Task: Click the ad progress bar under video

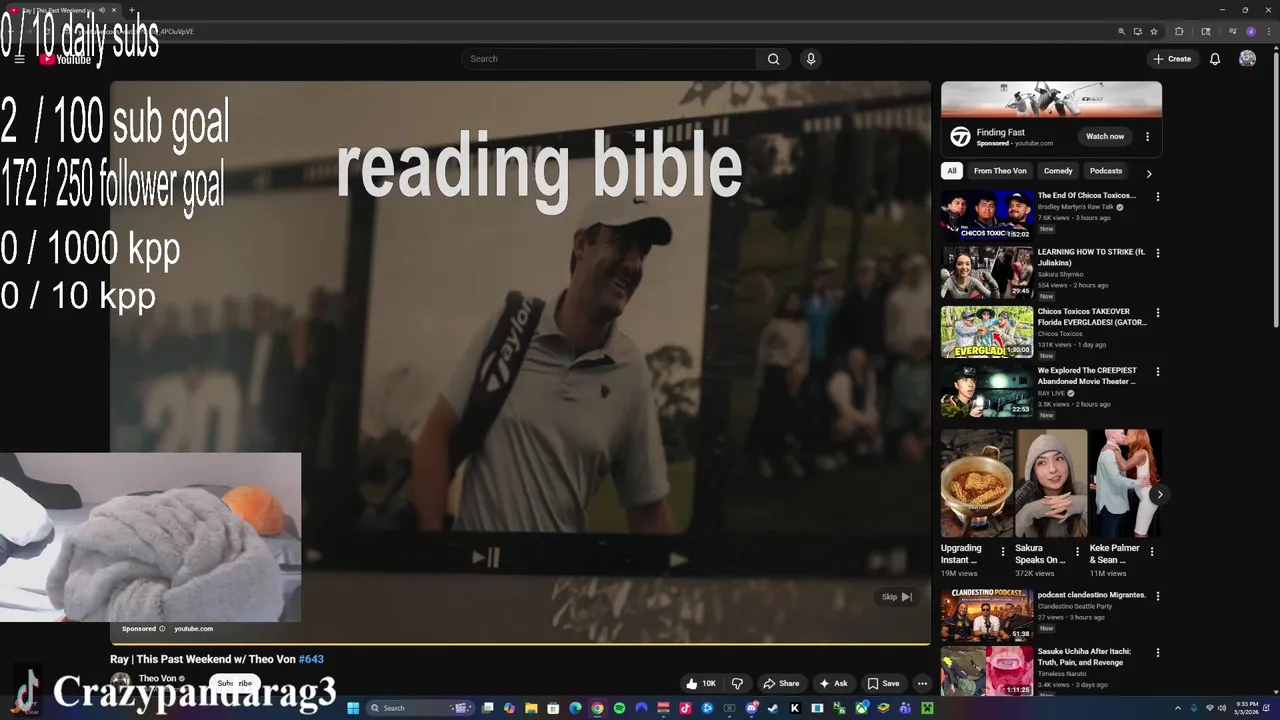Action: (520, 644)
